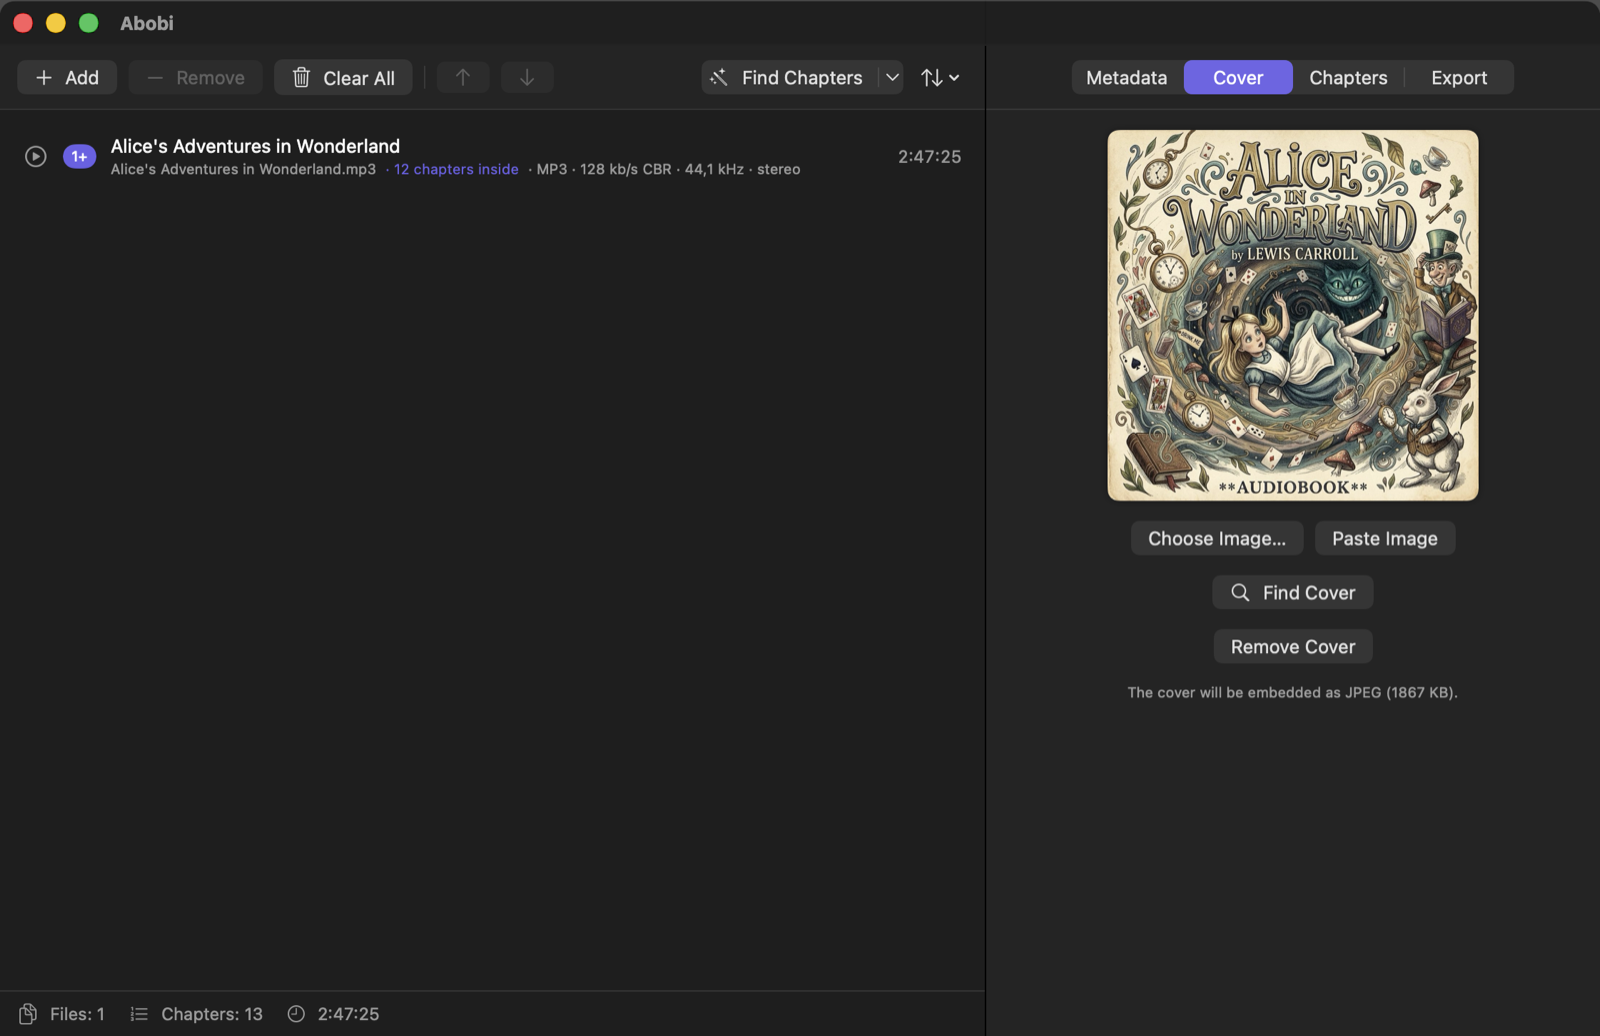The width and height of the screenshot is (1600, 1036).
Task: Remove Cover from the audiobook
Action: click(1293, 646)
